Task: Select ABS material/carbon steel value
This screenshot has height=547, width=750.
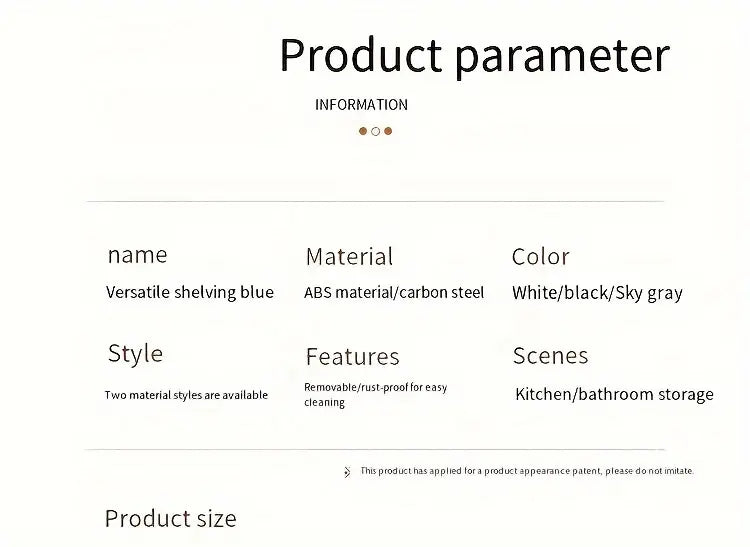Action: pos(394,293)
